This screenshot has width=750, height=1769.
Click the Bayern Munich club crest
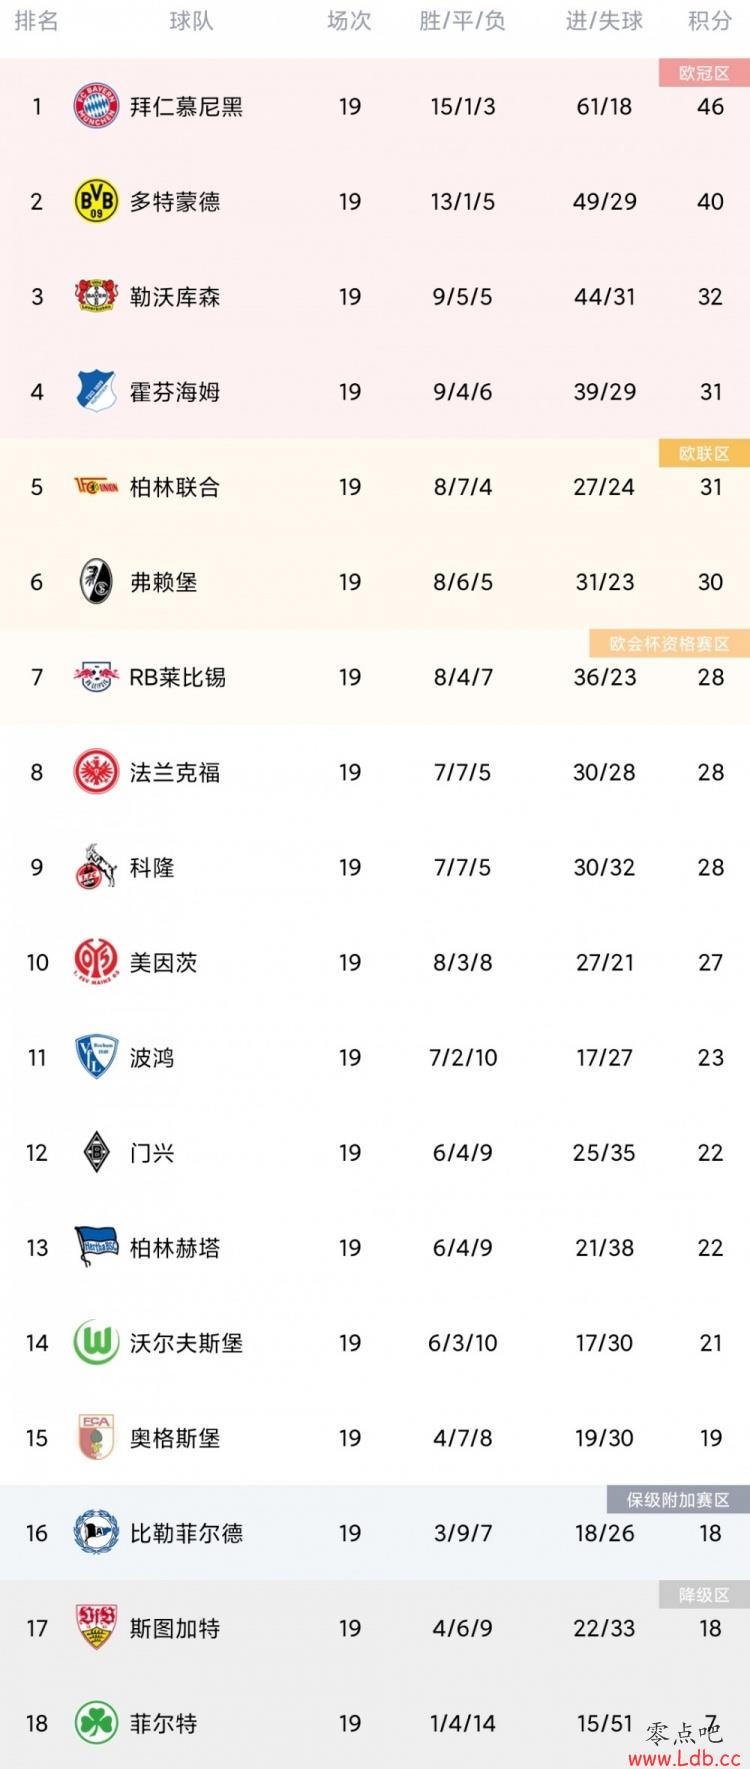click(96, 106)
